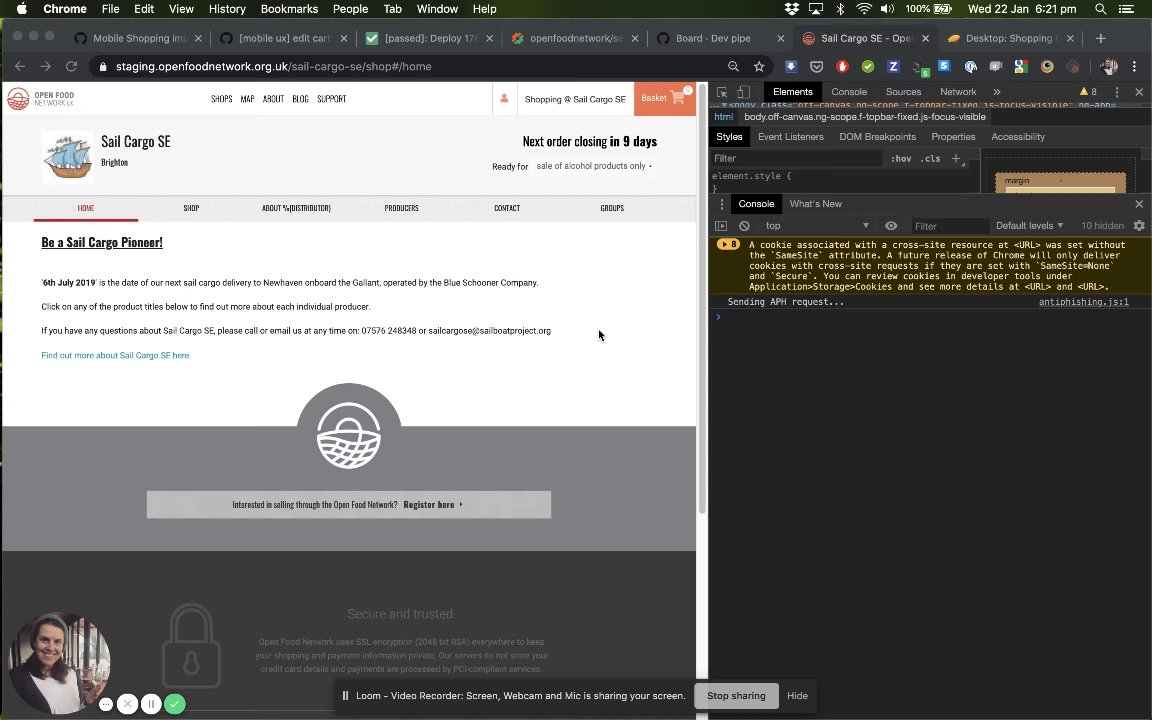
Task: Click the Pocket extension icon
Action: point(816,66)
